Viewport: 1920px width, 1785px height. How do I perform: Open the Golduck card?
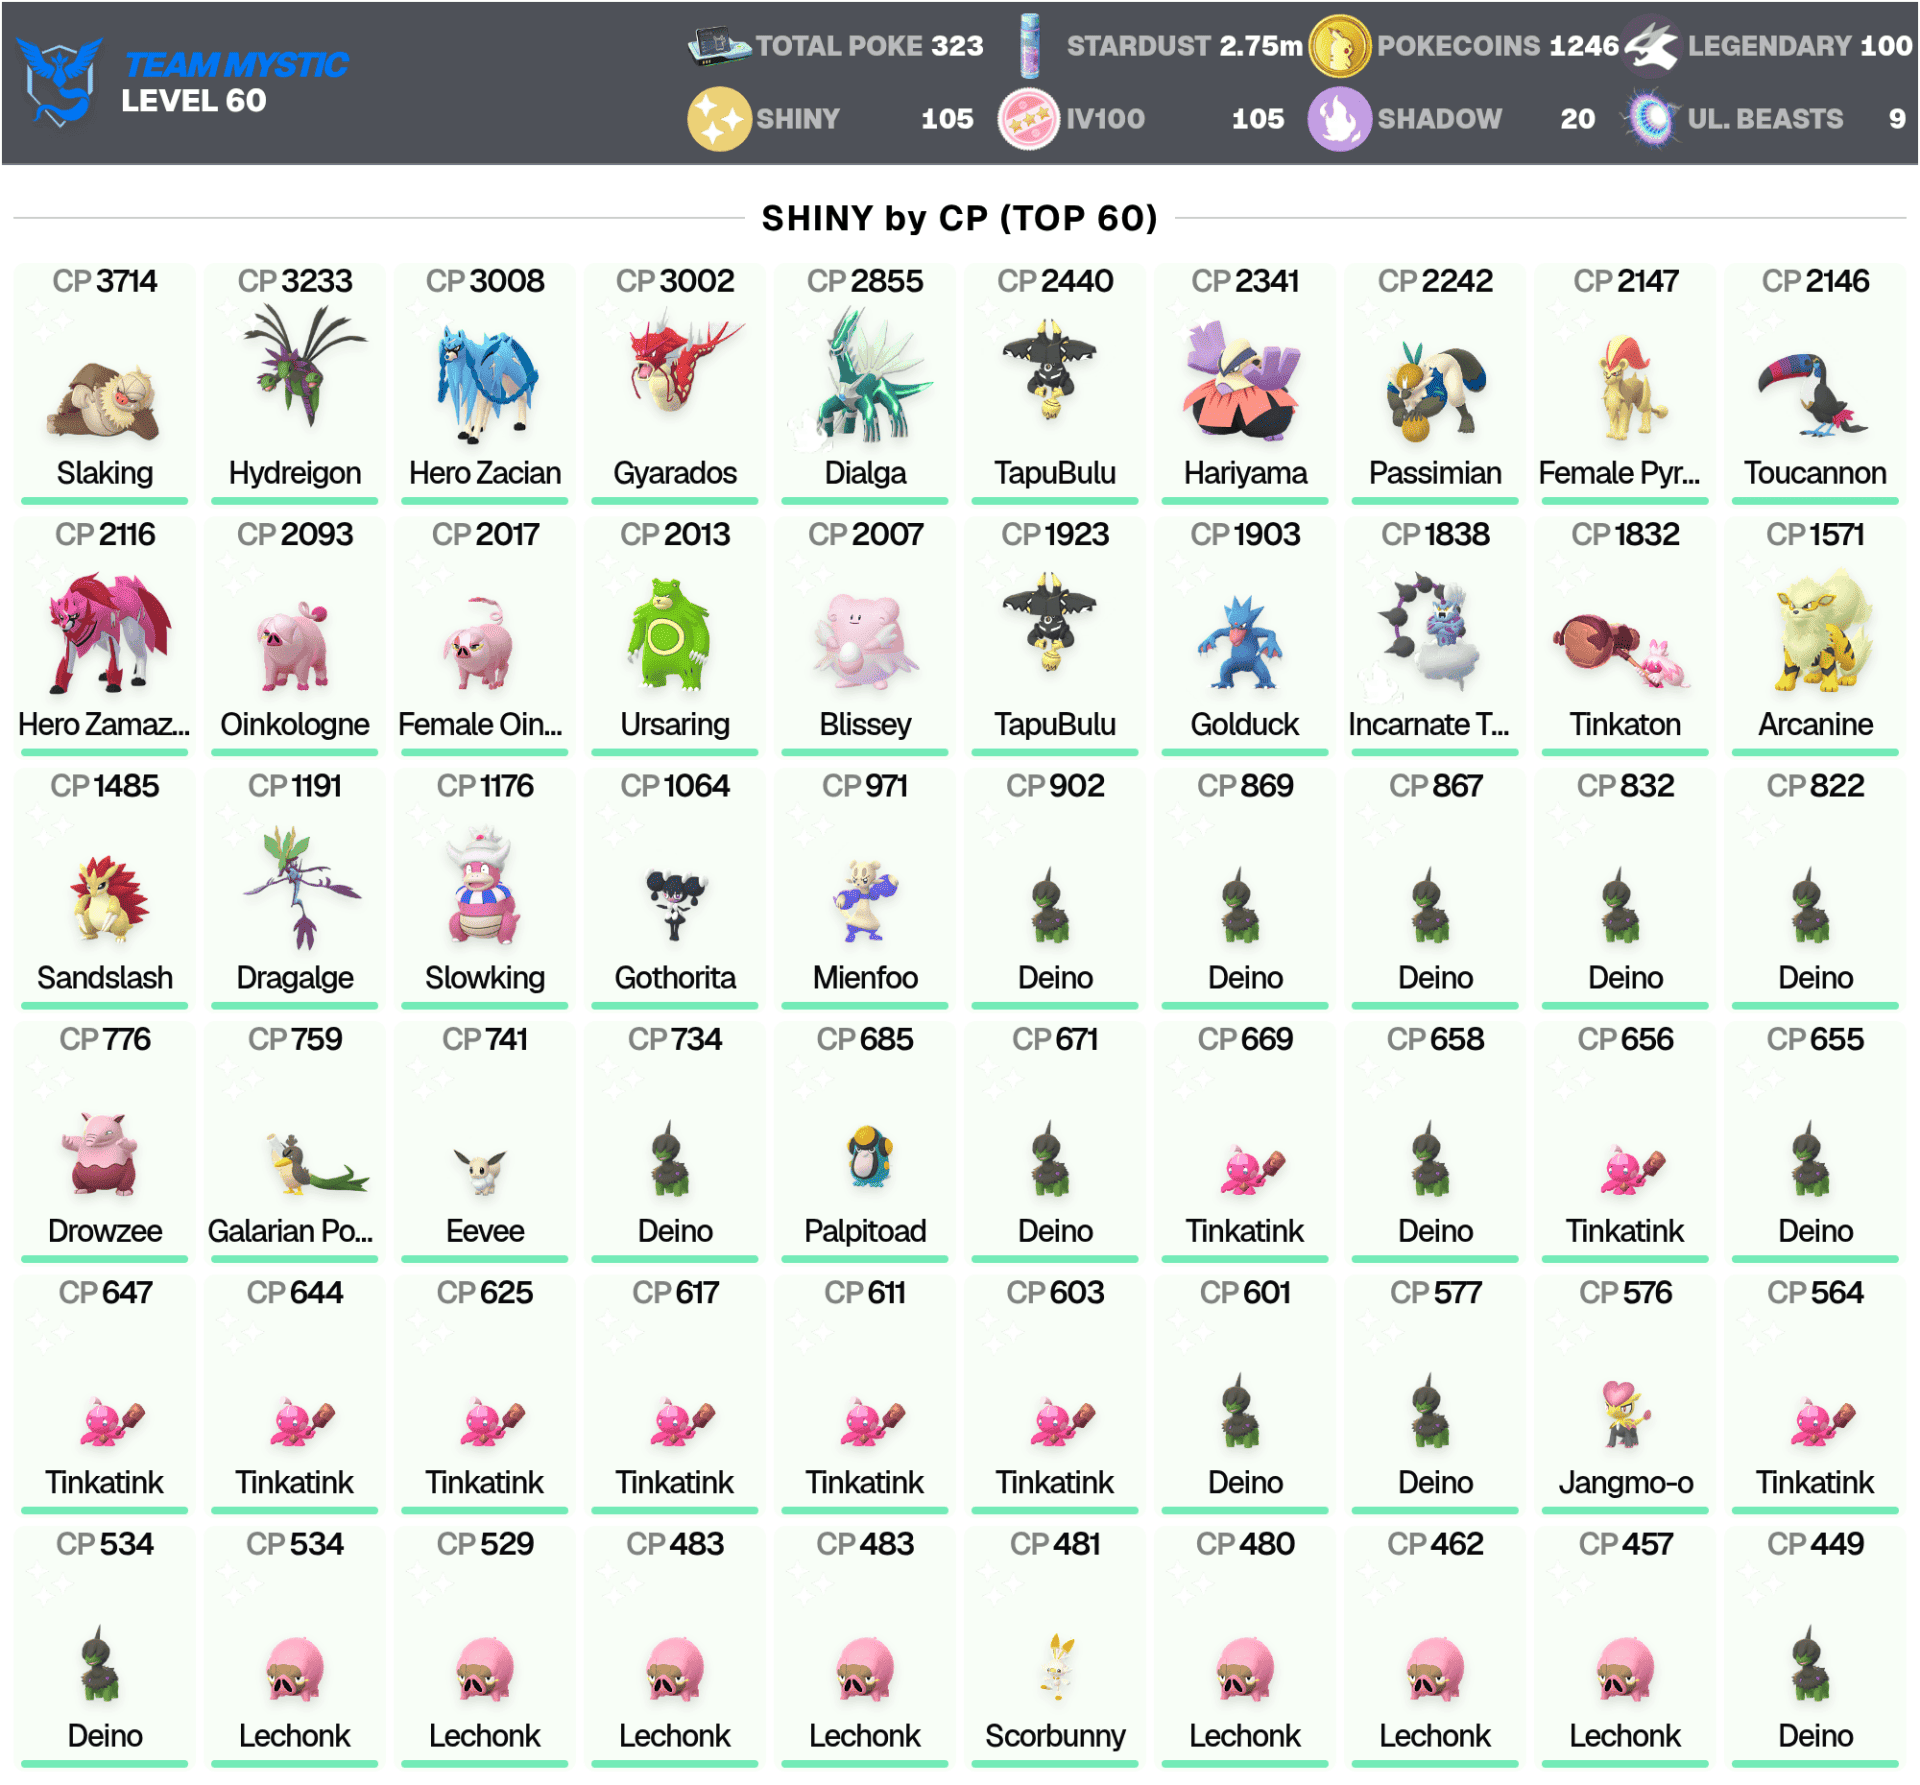pos(1245,636)
